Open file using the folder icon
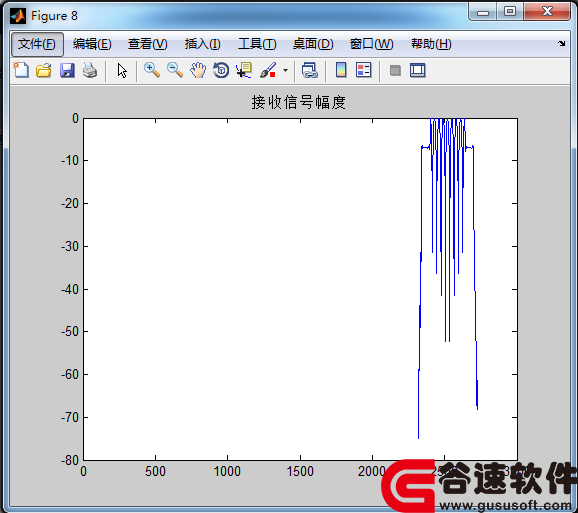This screenshot has height=513, width=578. pos(44,70)
